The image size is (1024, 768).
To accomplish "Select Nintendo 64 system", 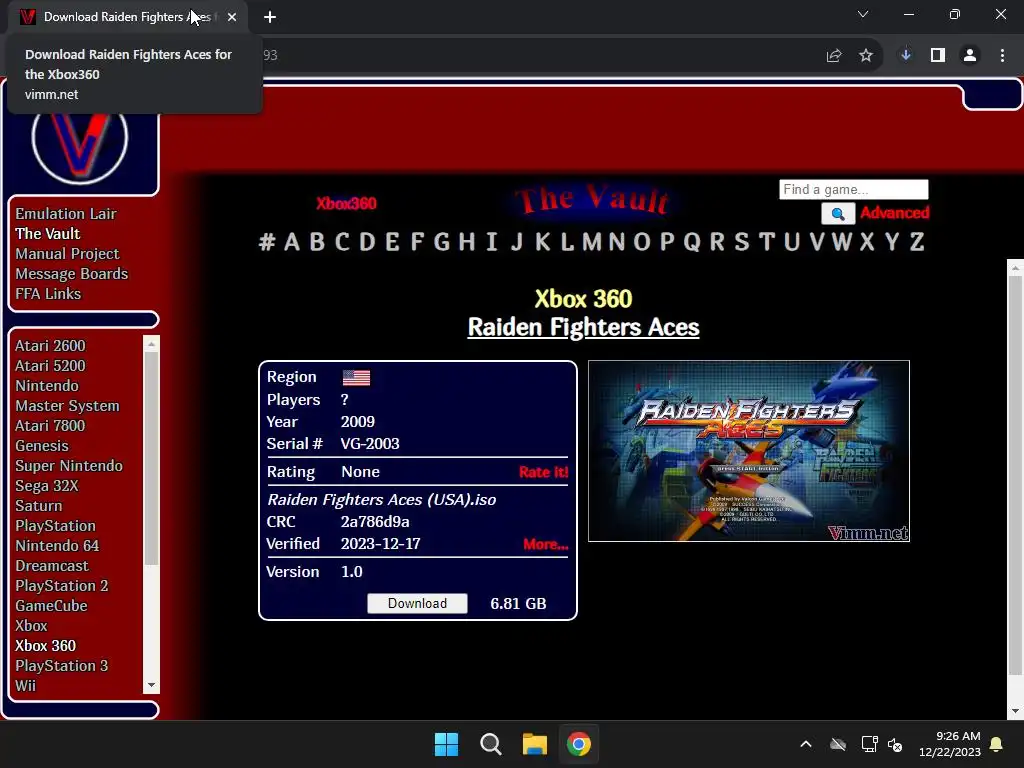I will (x=57, y=546).
